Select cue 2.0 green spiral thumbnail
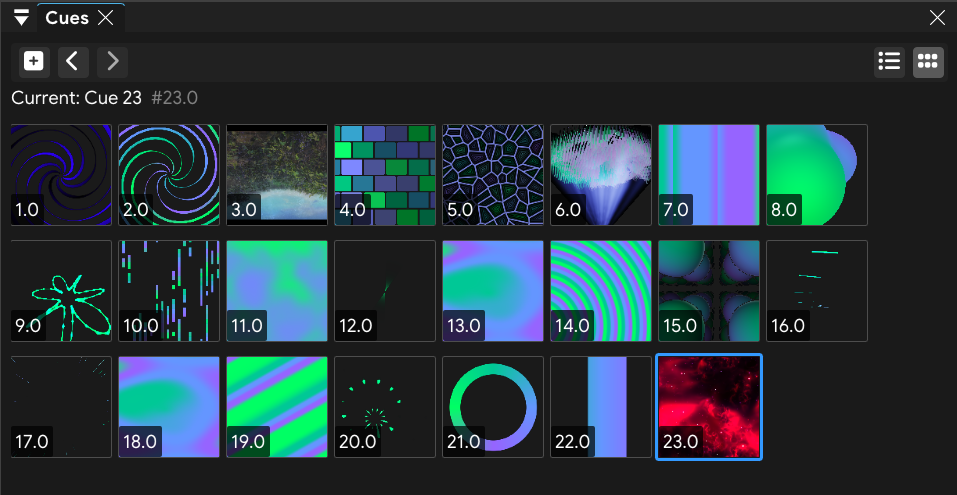957x495 pixels. coord(169,175)
